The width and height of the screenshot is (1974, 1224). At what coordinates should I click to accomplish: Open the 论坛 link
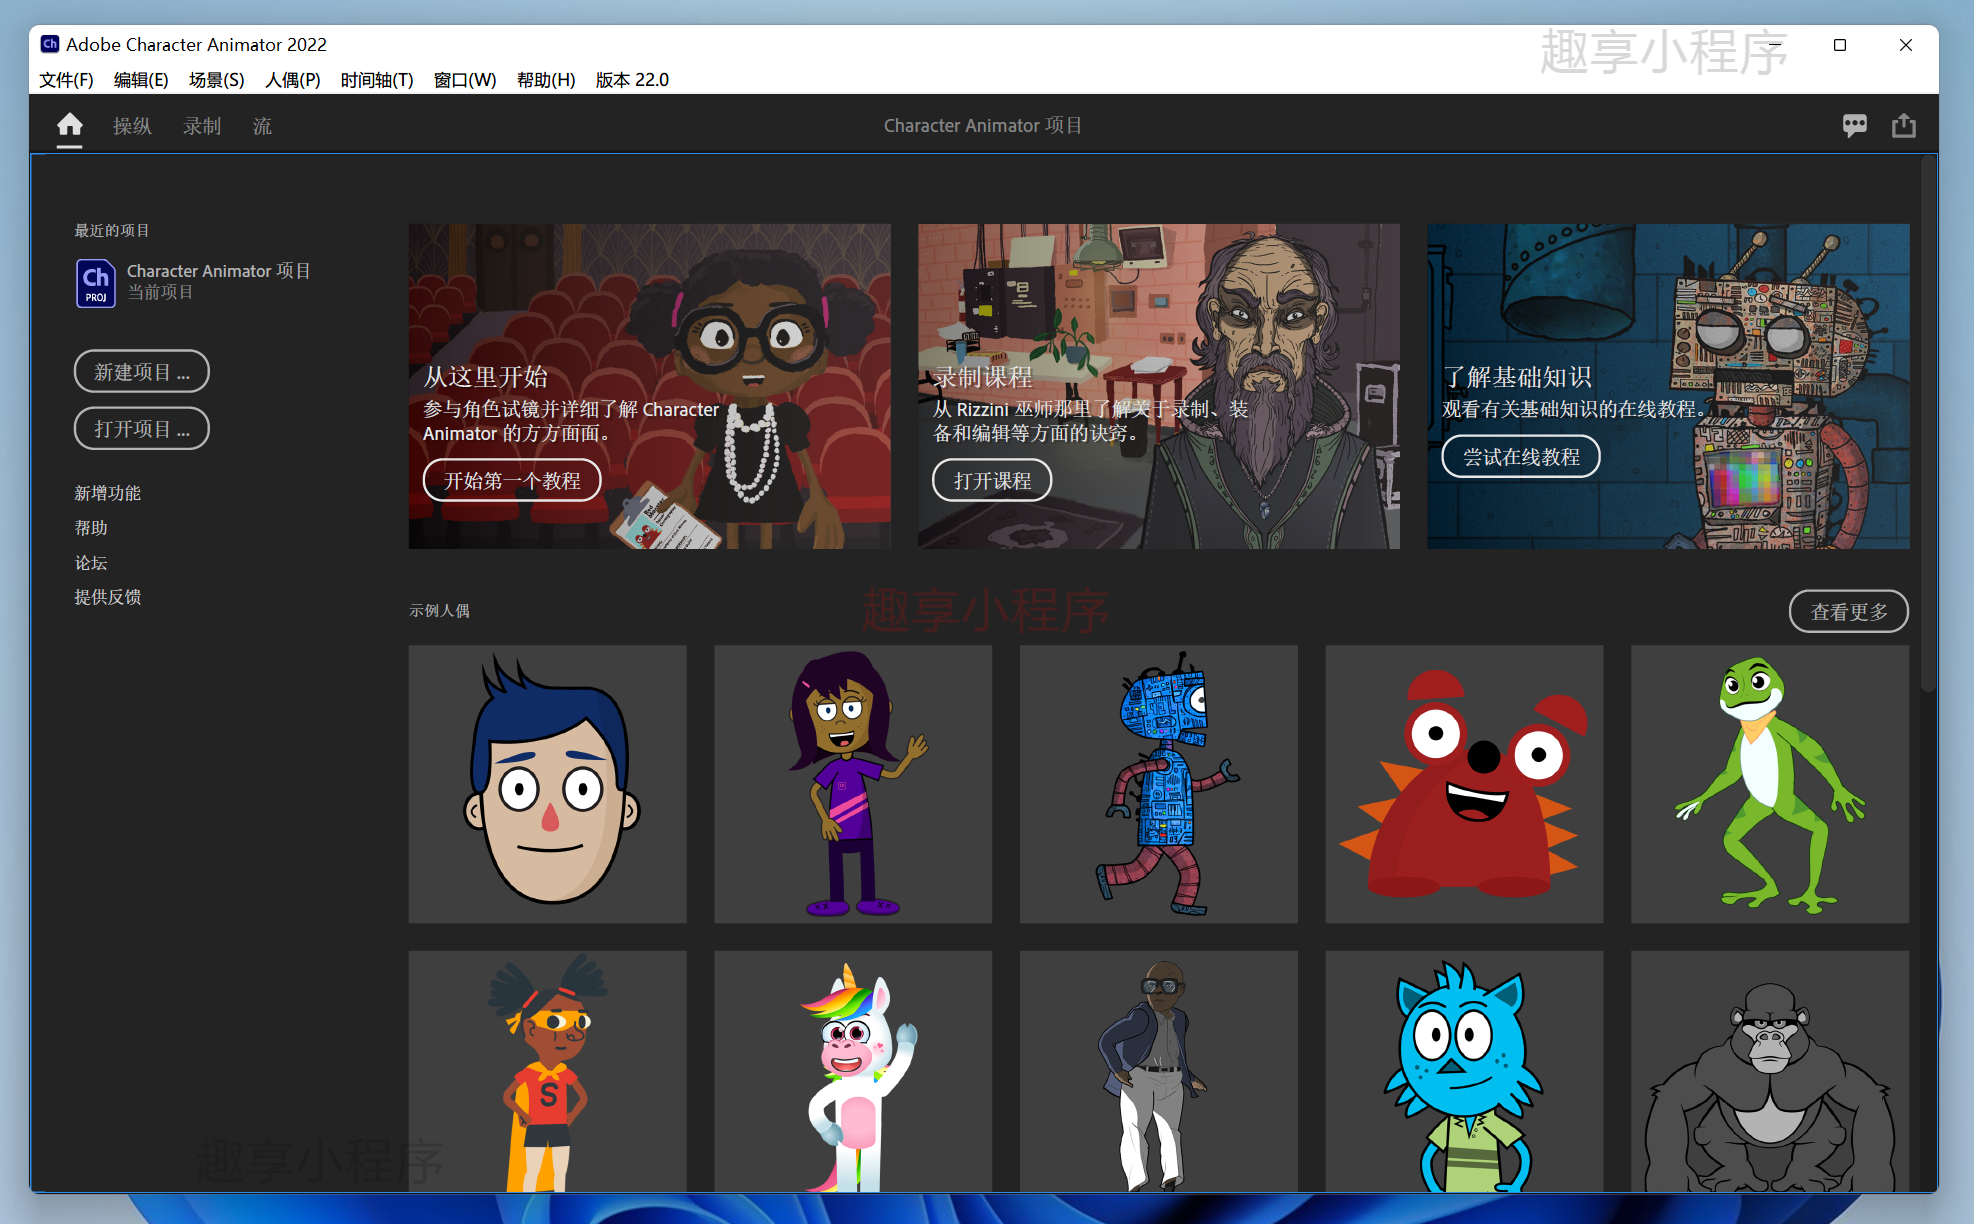coord(91,563)
